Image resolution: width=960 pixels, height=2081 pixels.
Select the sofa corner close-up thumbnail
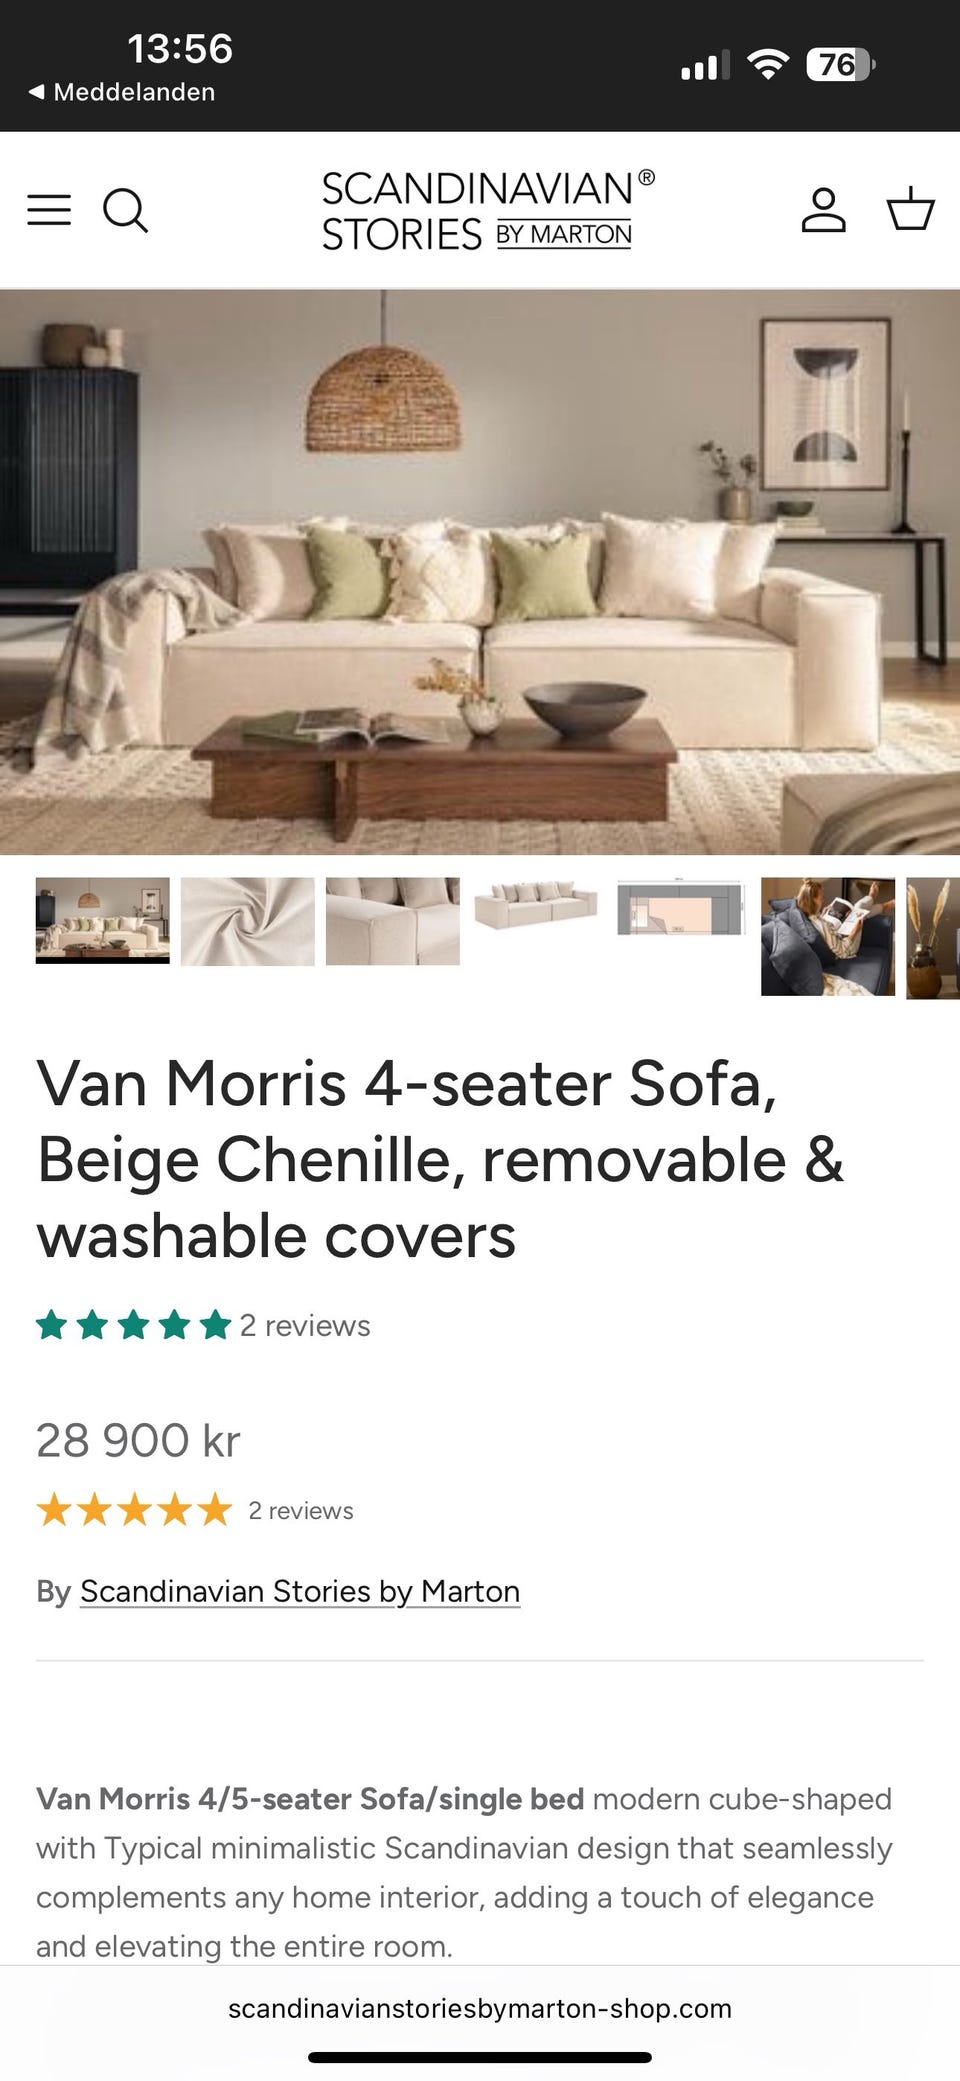point(393,921)
